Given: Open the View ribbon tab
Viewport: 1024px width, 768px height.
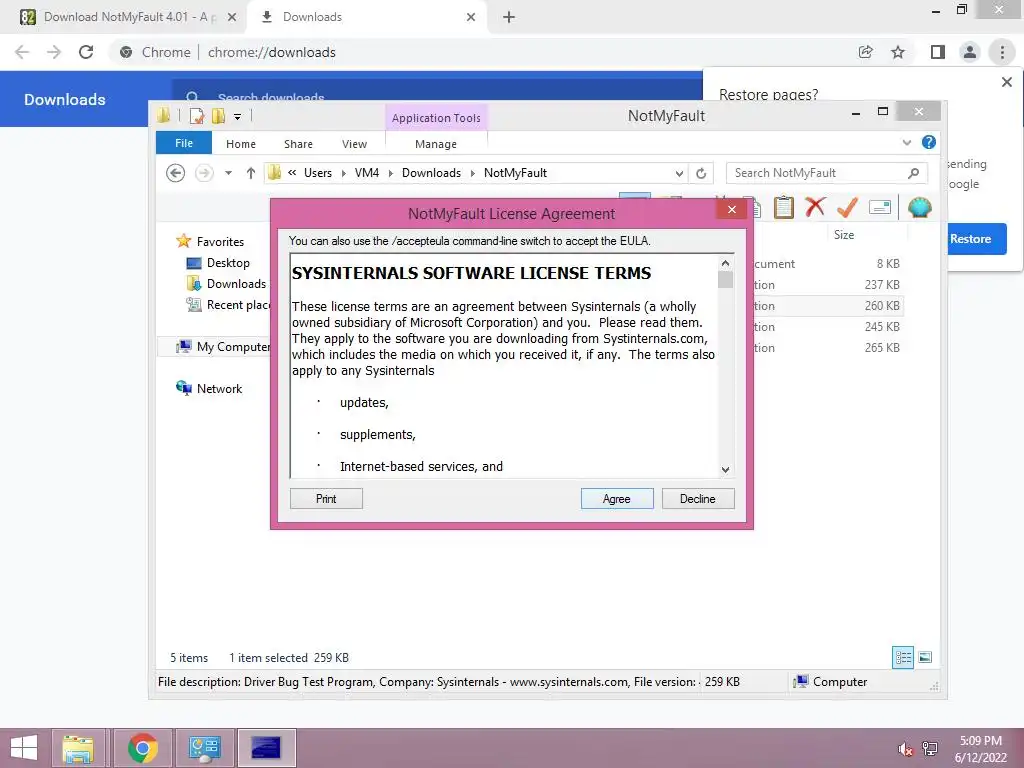Looking at the screenshot, I should [x=354, y=144].
